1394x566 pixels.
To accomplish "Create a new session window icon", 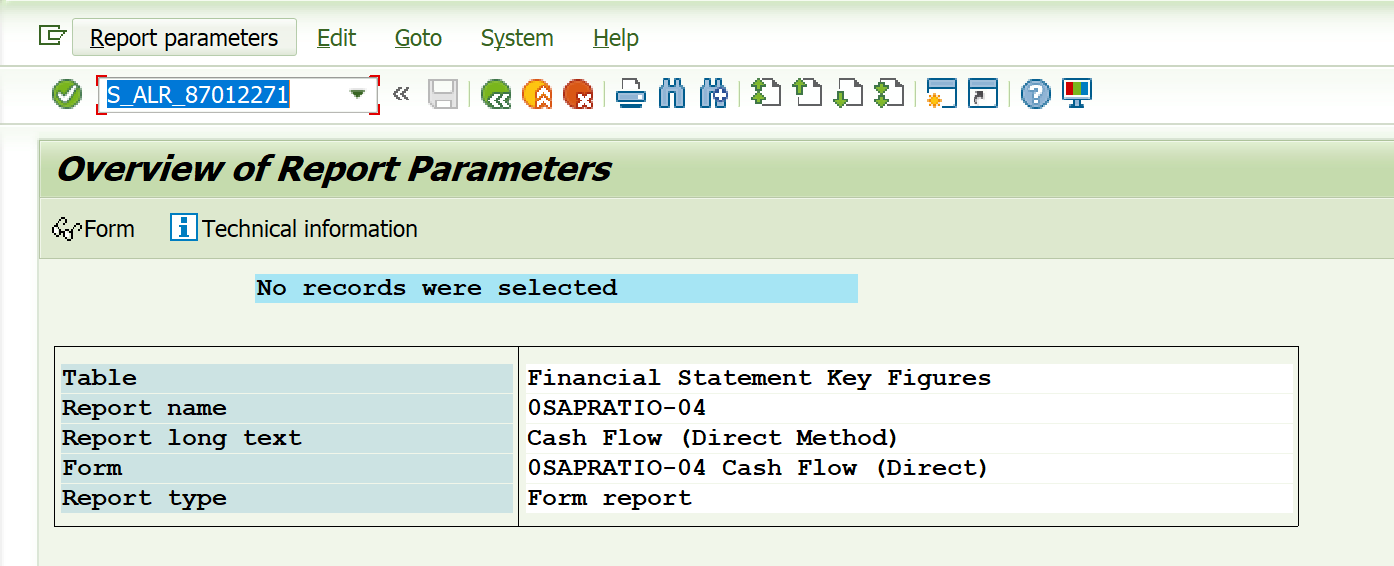I will click(x=941, y=94).
